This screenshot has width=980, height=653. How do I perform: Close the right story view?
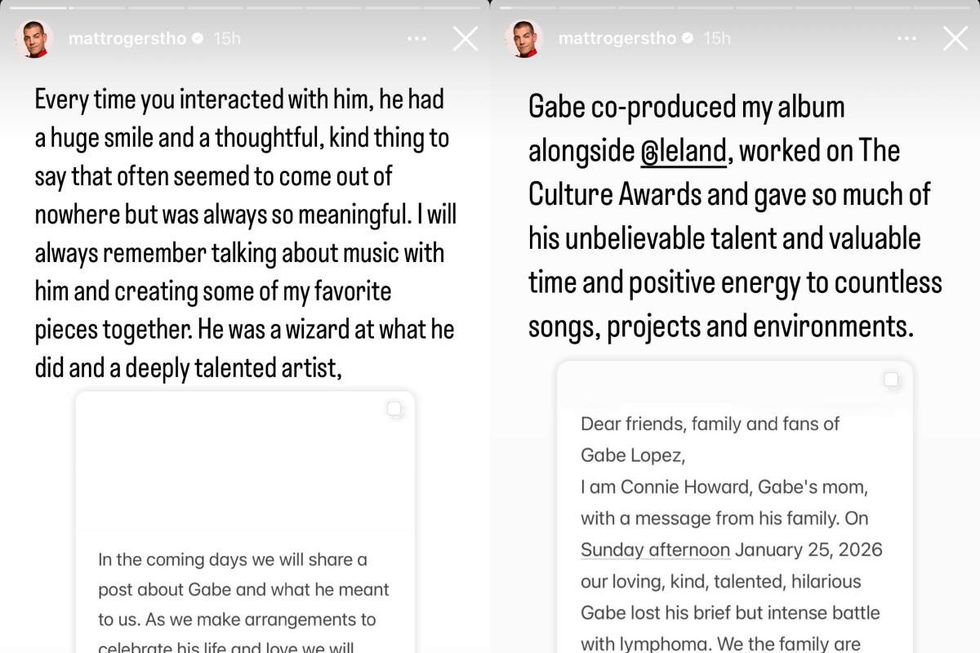[956, 39]
